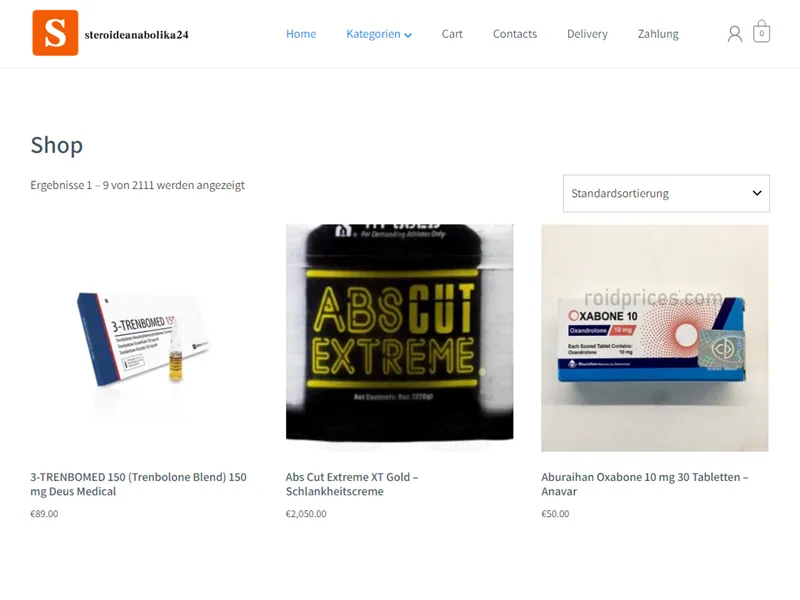Viewport: 800px width, 600px height.
Task: Open Aburaihan Oxabone 10 mg title link
Action: pos(645,484)
